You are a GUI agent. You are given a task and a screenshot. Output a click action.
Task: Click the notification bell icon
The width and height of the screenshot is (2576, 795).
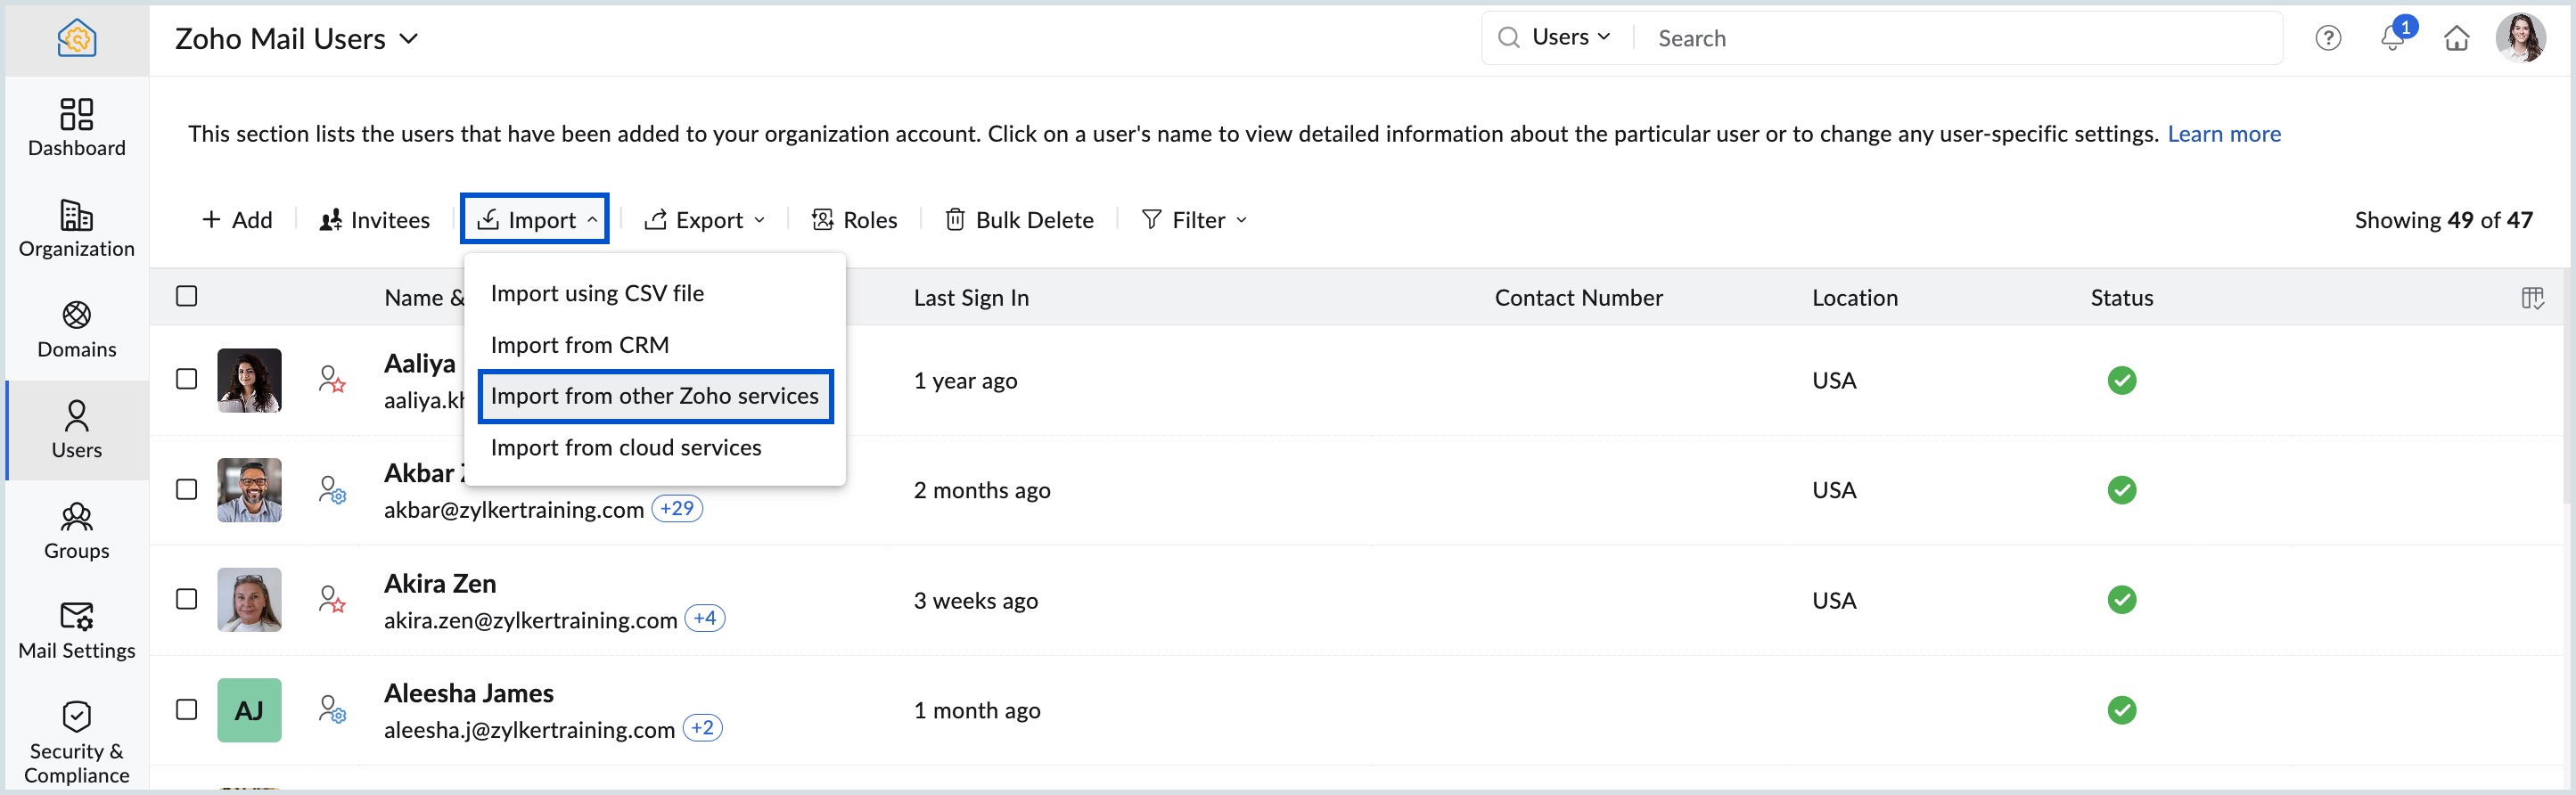tap(2391, 38)
